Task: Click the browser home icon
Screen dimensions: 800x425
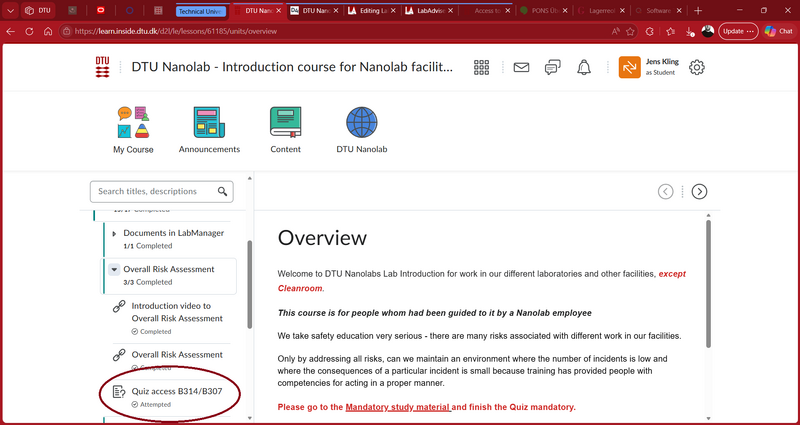Action: (48, 31)
